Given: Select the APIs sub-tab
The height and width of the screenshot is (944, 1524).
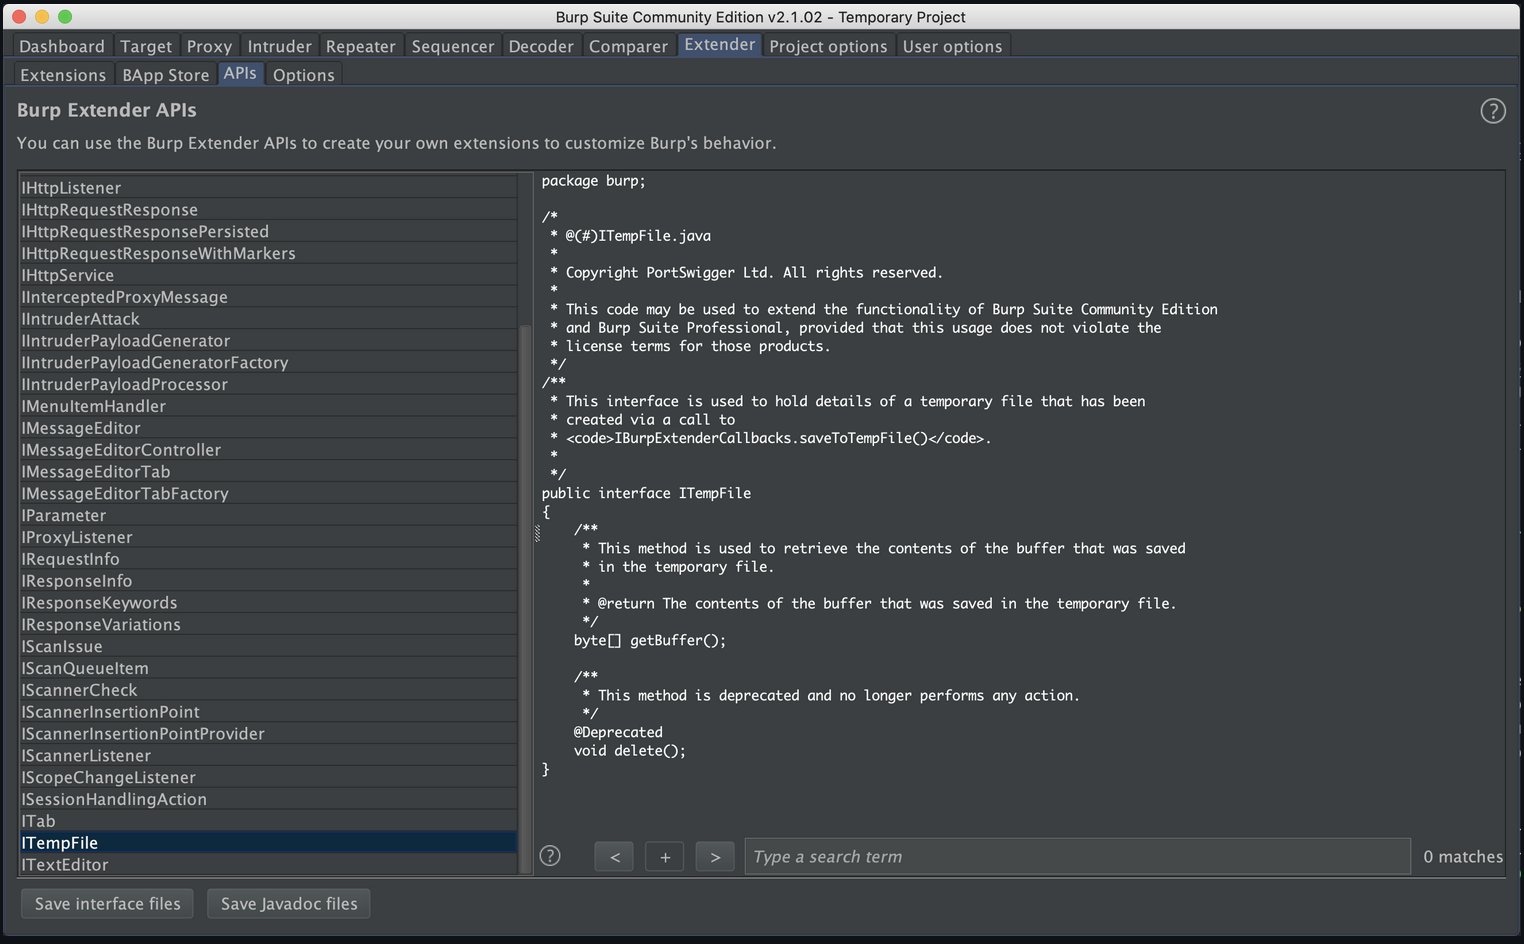Looking at the screenshot, I should [240, 74].
